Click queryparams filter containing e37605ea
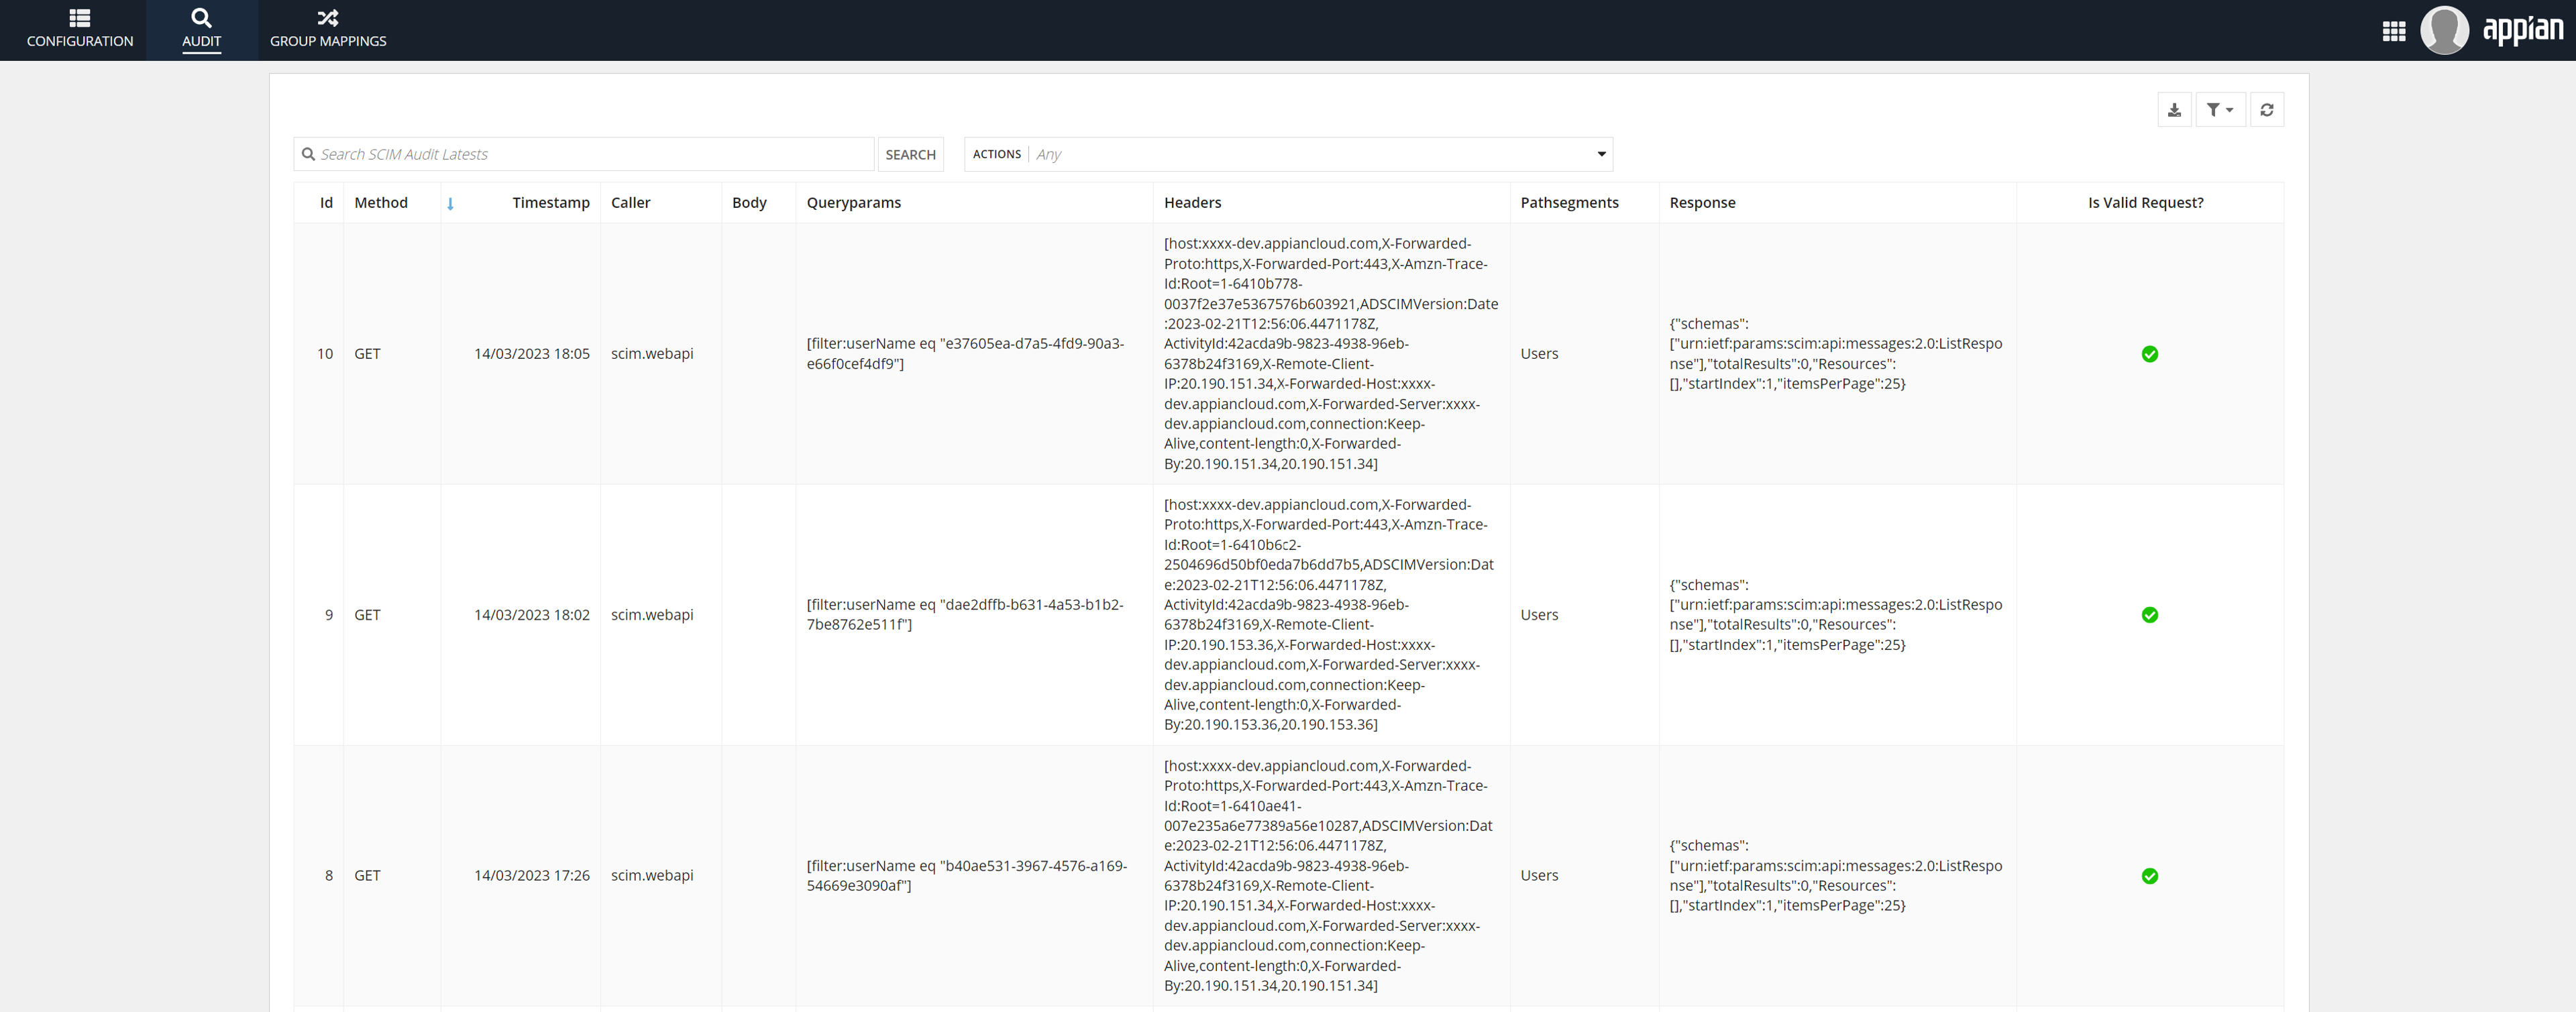The image size is (2576, 1012). point(965,354)
